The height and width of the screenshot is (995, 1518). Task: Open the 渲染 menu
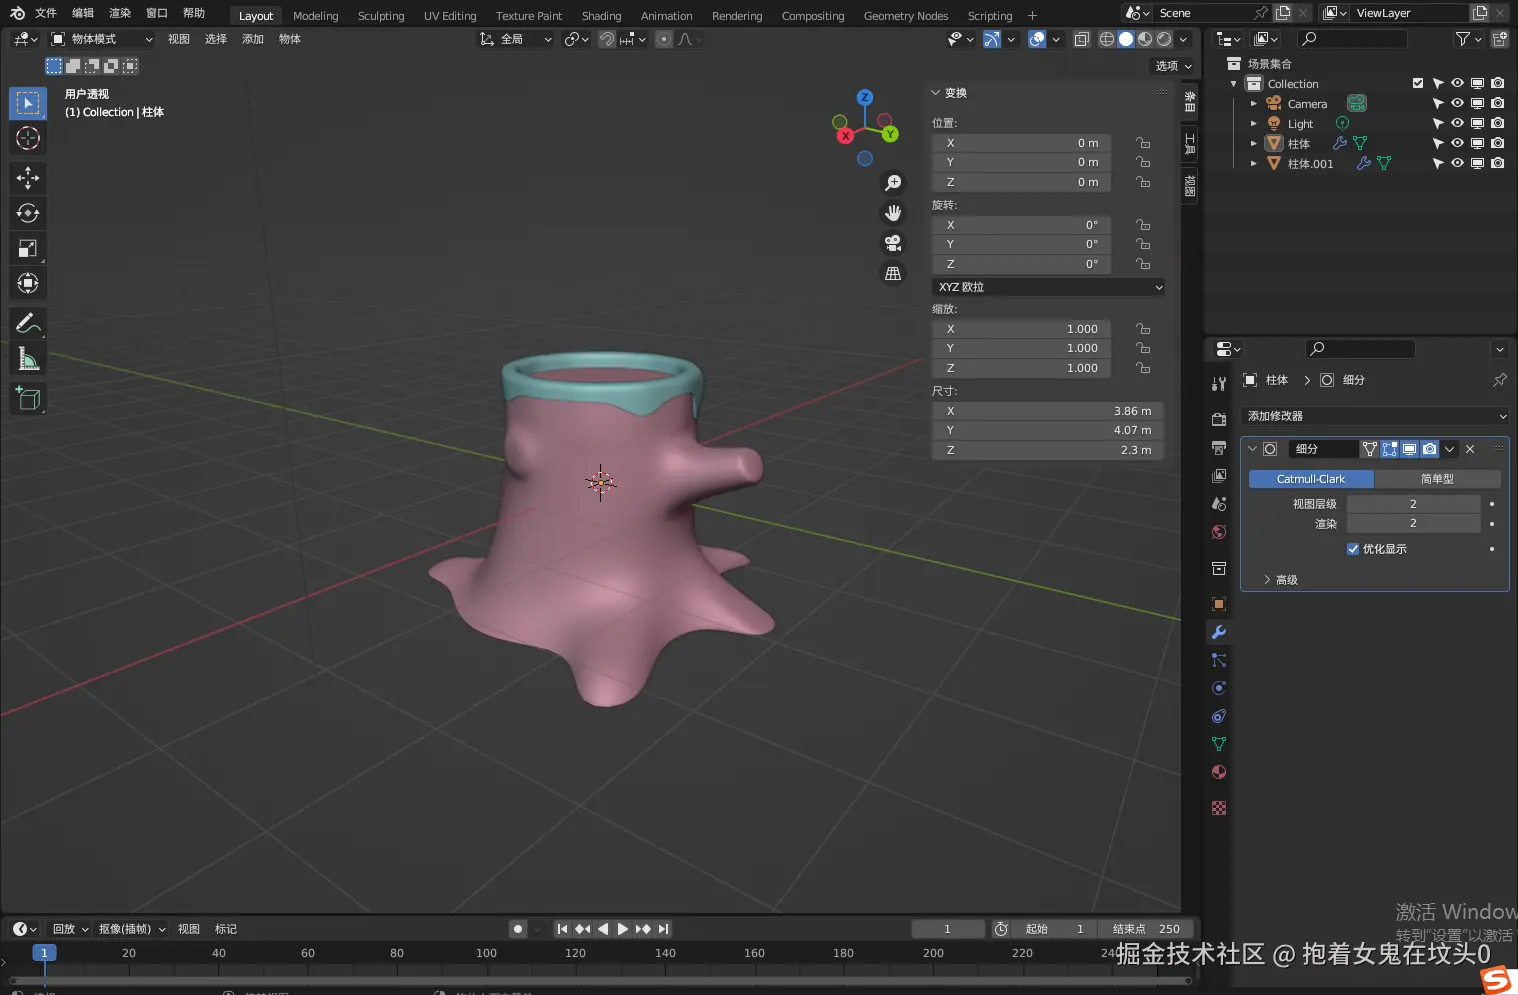coord(120,13)
